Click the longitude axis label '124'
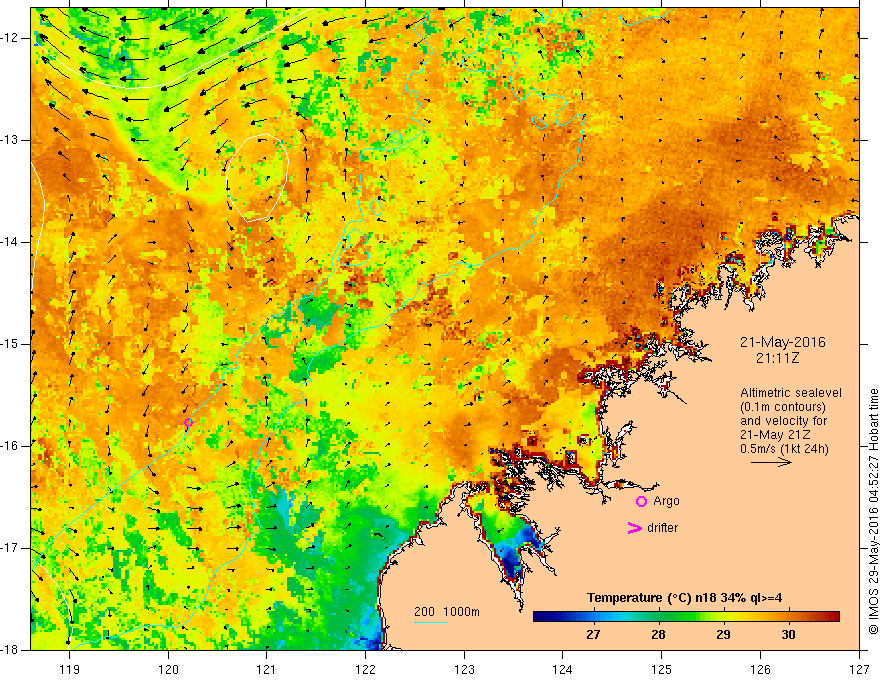Viewport: 880px width, 680px height. [x=563, y=669]
